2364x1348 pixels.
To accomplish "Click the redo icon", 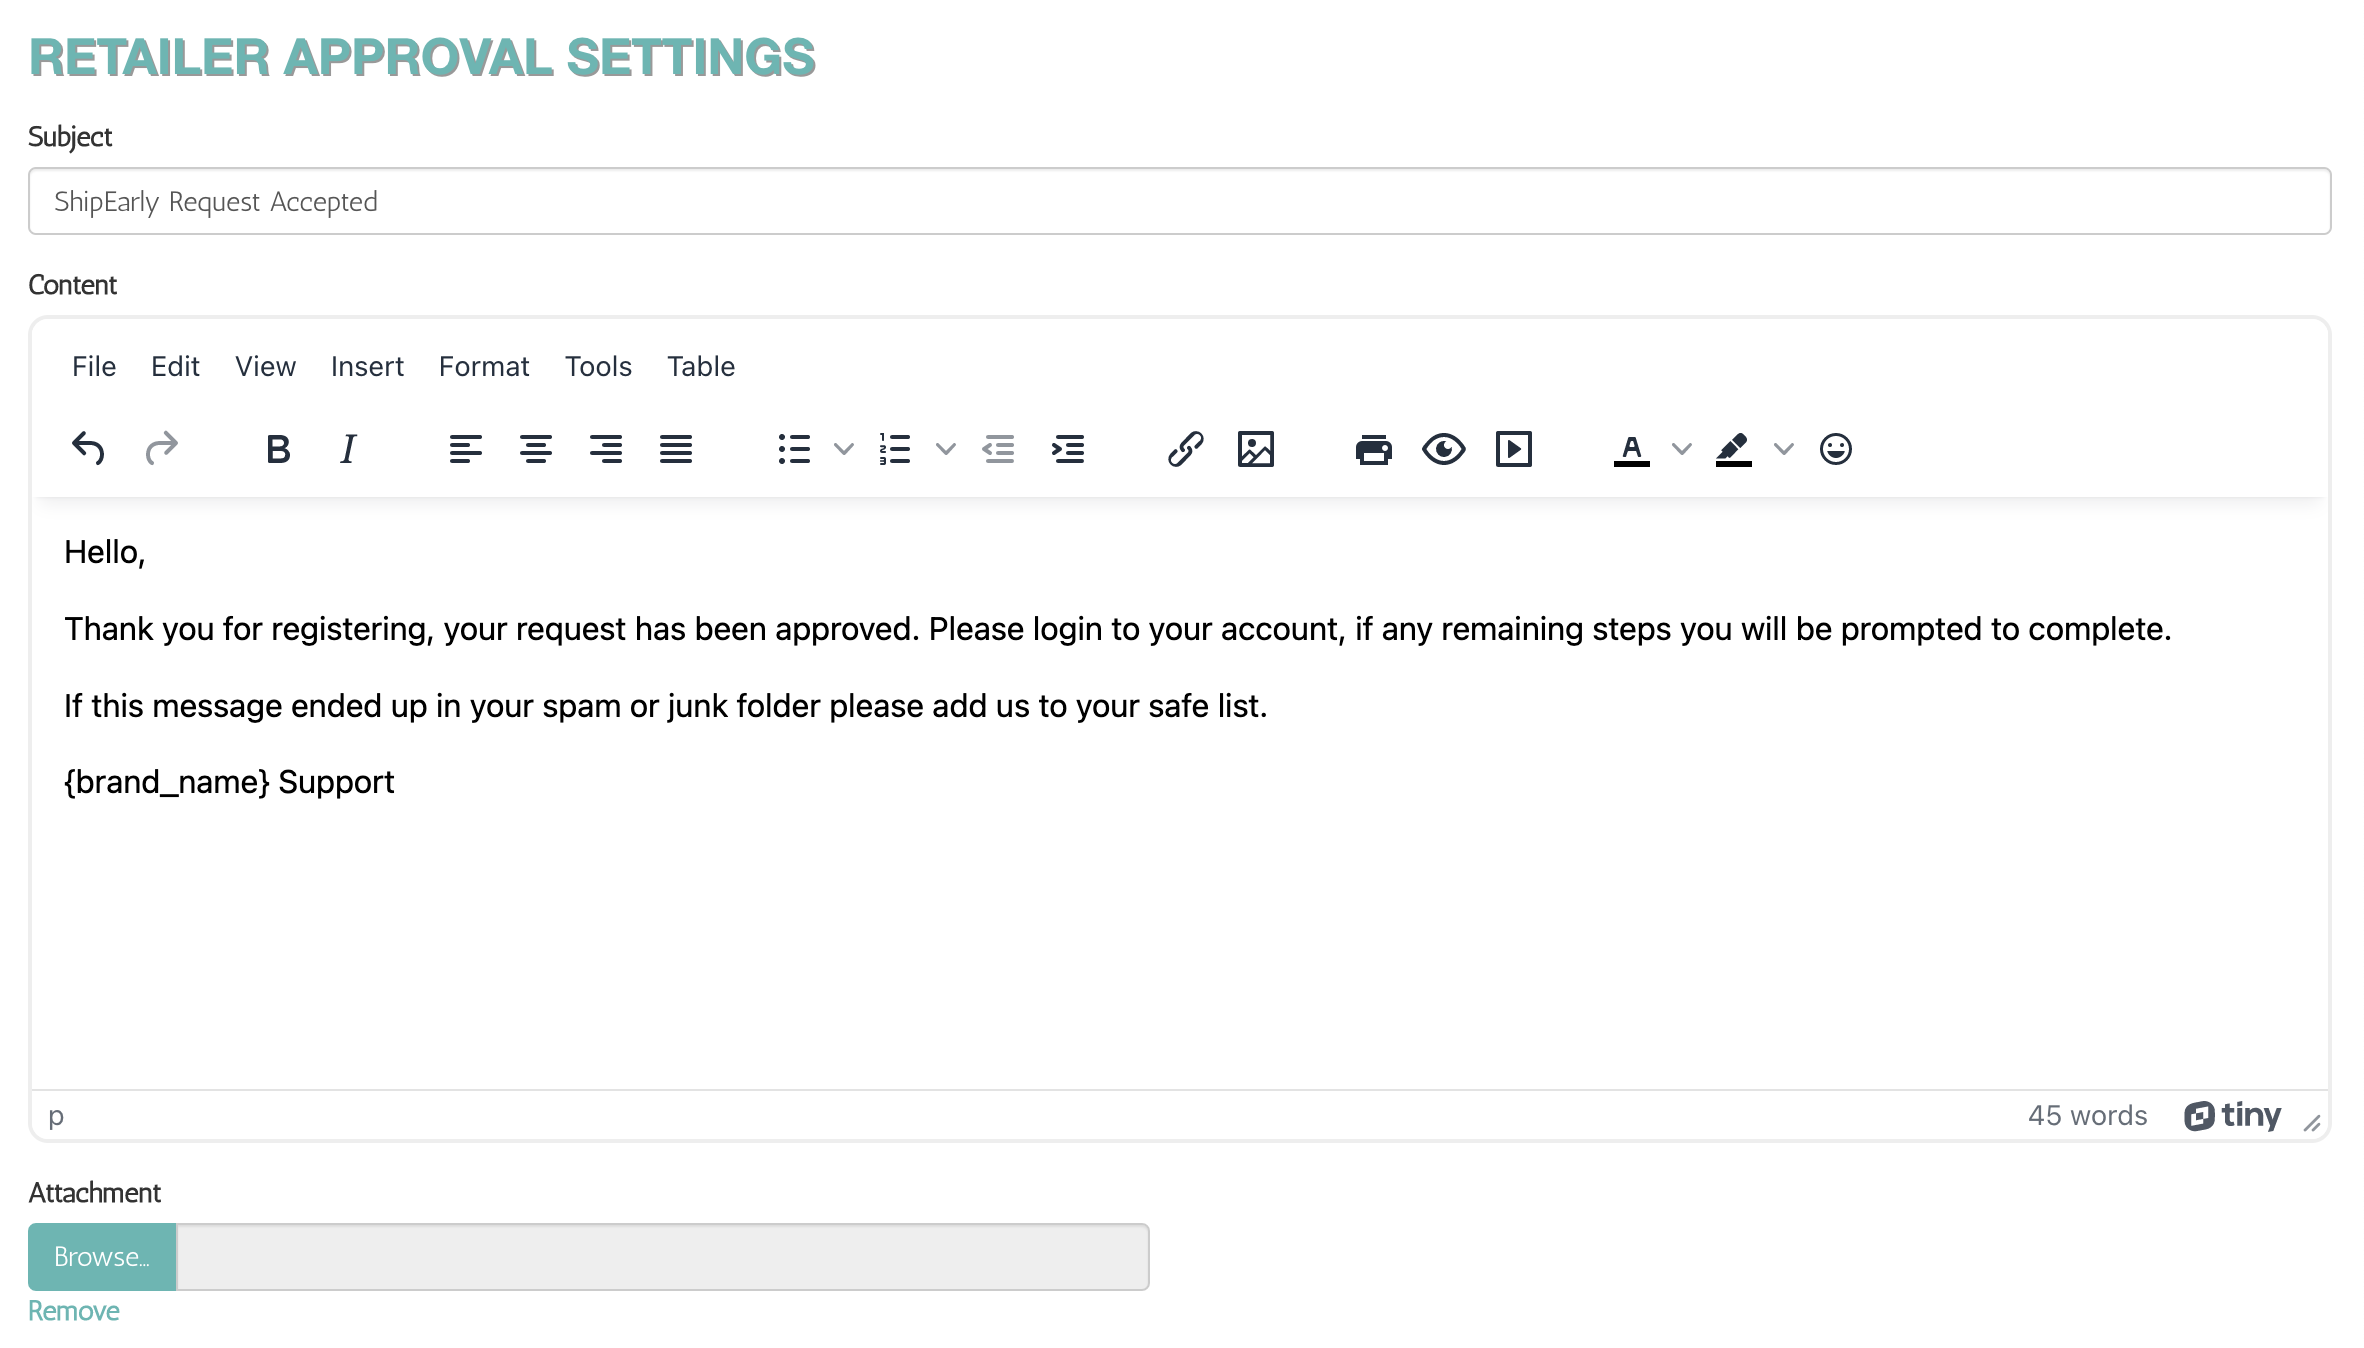I will [x=159, y=448].
